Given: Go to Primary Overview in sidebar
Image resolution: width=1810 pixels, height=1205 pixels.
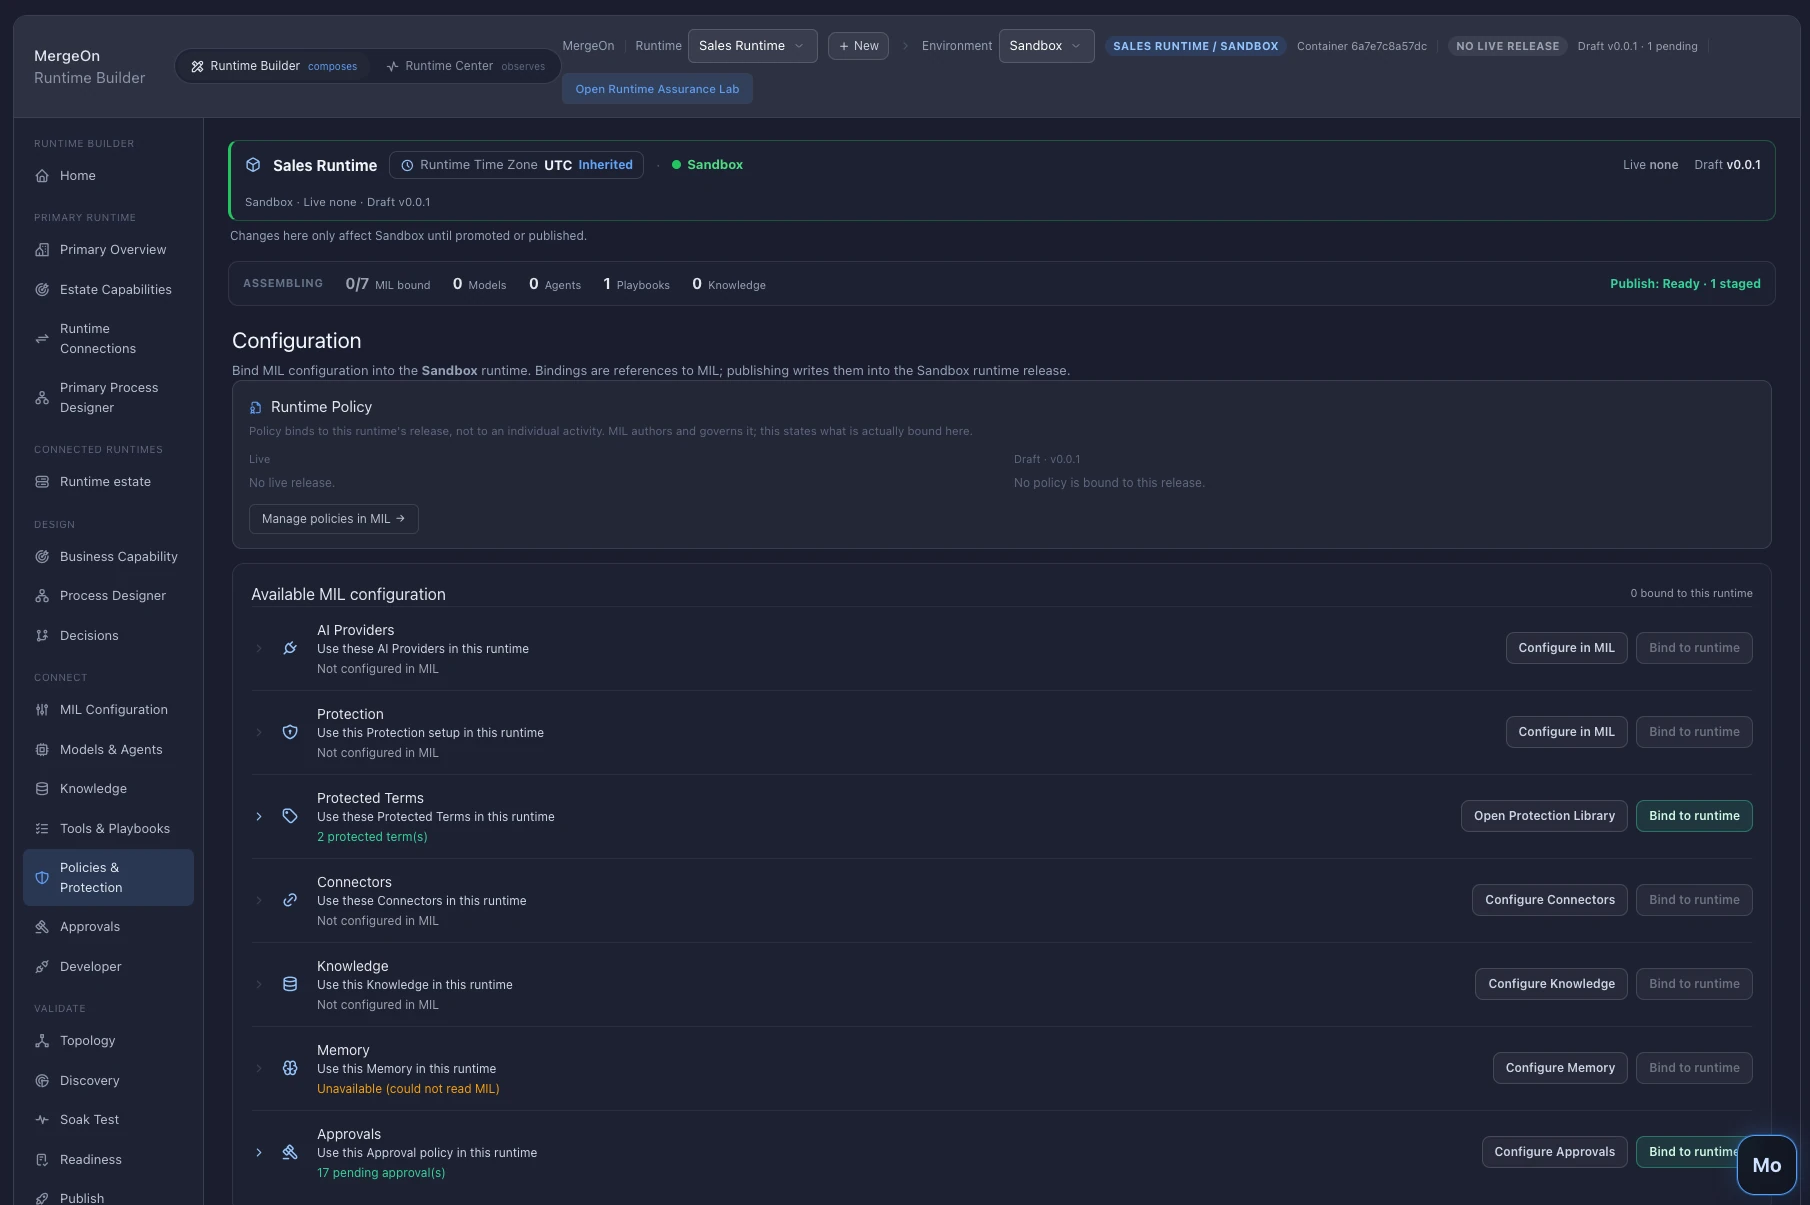Looking at the screenshot, I should pyautogui.click(x=108, y=250).
